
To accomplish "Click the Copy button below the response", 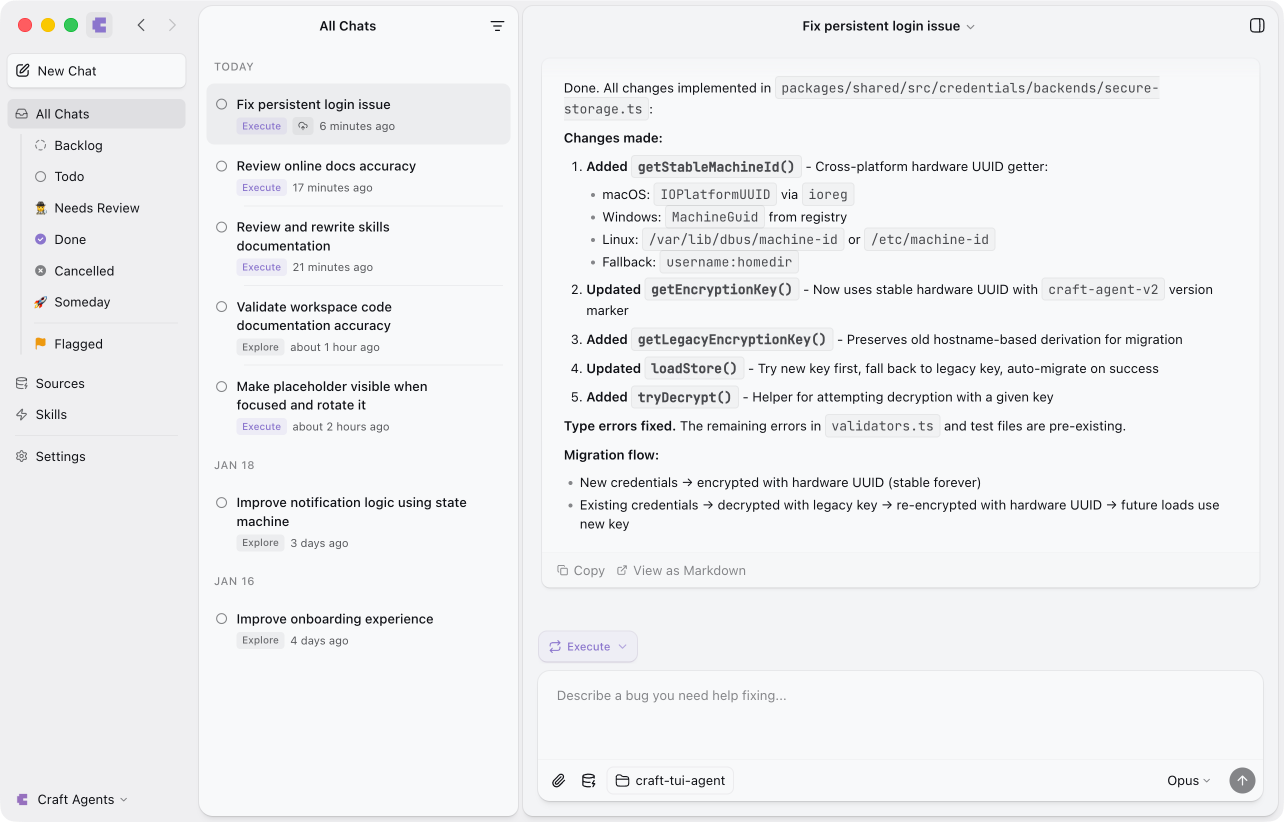I will click(x=580, y=570).
